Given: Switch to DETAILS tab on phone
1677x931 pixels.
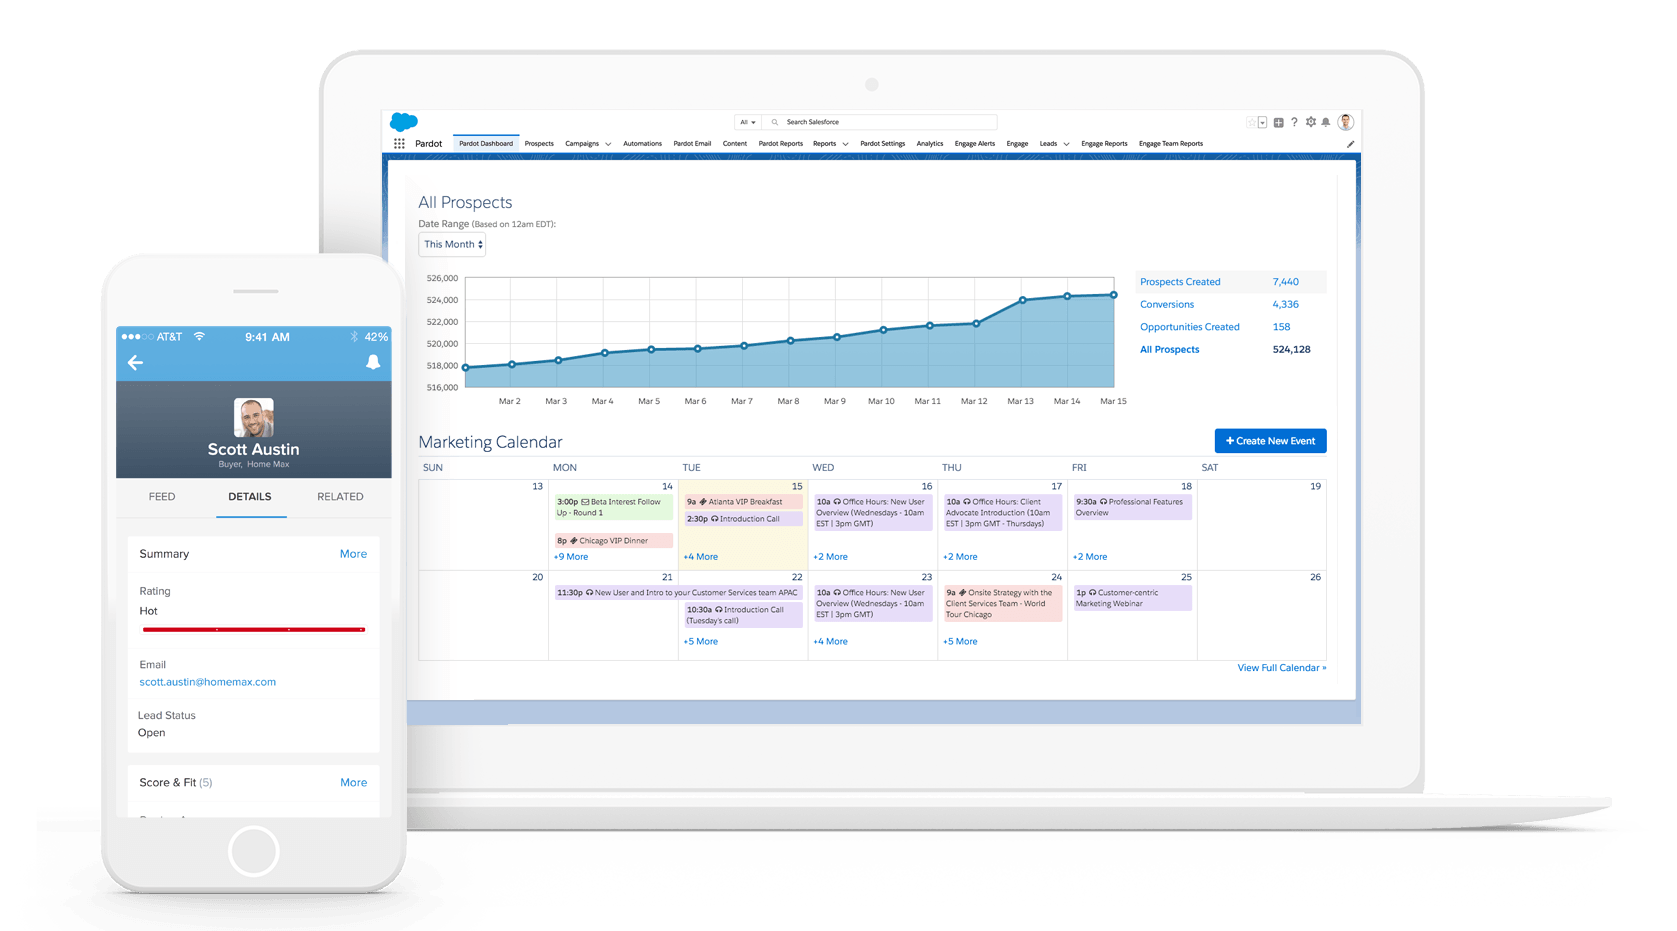Looking at the screenshot, I should [x=250, y=496].
